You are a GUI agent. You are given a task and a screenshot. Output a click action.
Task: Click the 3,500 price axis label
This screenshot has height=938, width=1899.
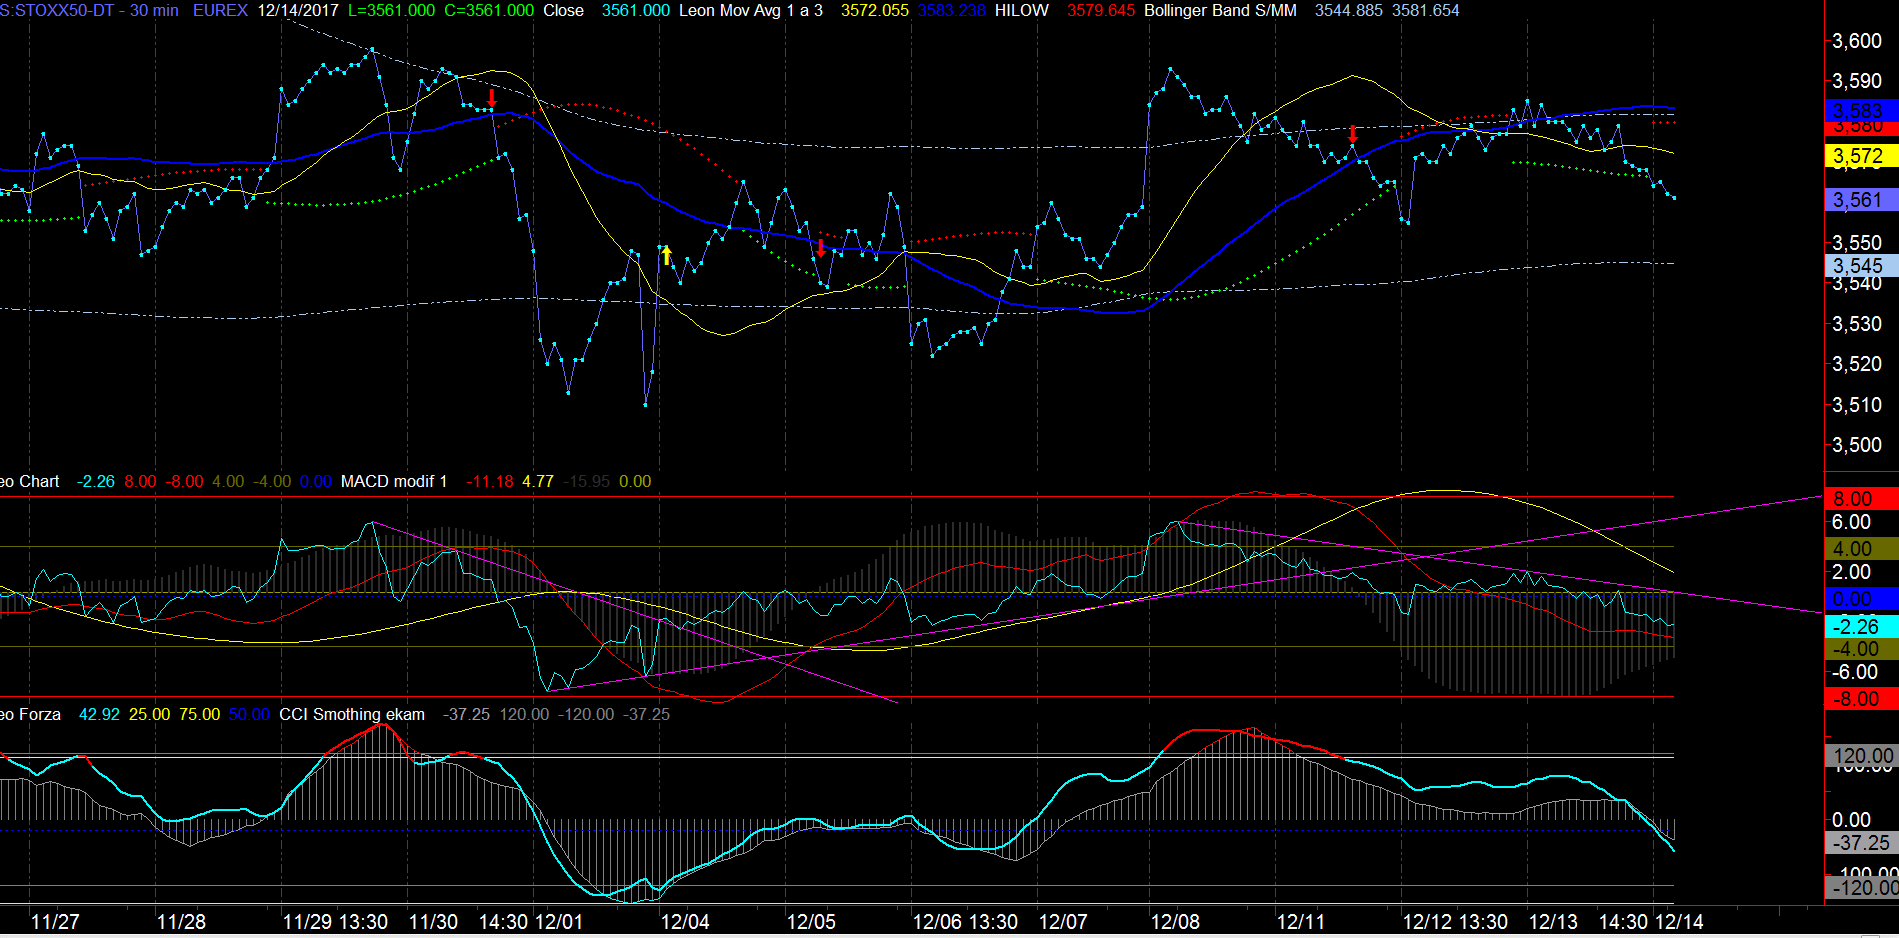click(1857, 445)
